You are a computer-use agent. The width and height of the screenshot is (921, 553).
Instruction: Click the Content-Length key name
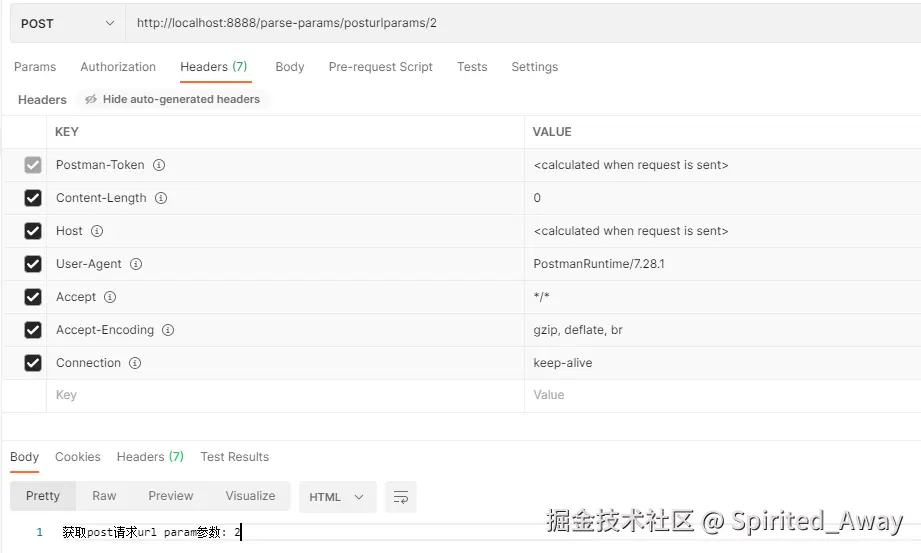tap(101, 198)
